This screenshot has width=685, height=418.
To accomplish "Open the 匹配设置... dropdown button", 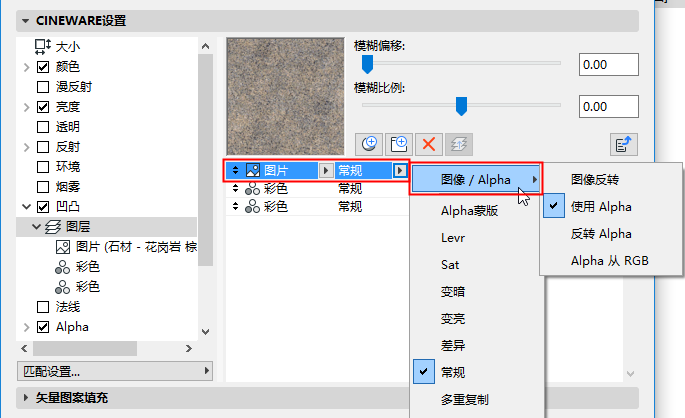I will click(x=115, y=371).
